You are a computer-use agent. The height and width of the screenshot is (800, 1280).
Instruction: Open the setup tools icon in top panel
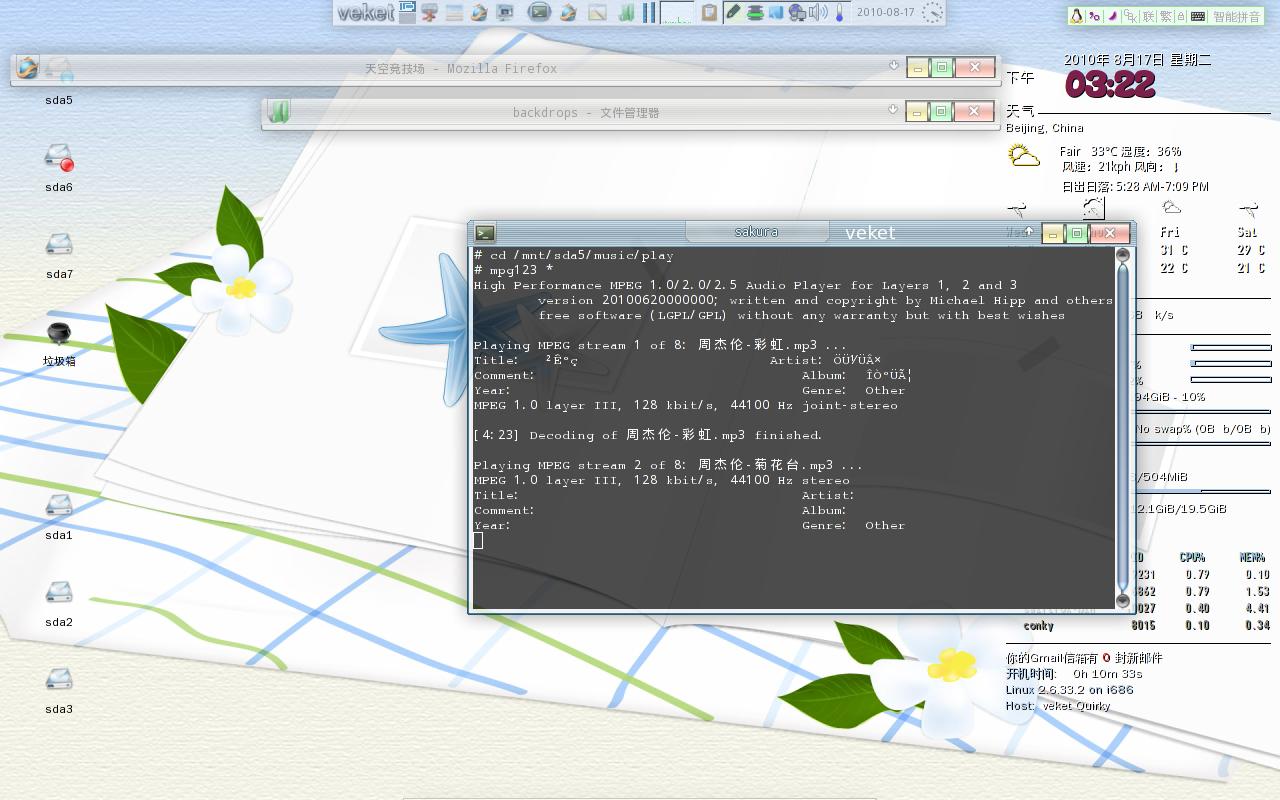[430, 12]
